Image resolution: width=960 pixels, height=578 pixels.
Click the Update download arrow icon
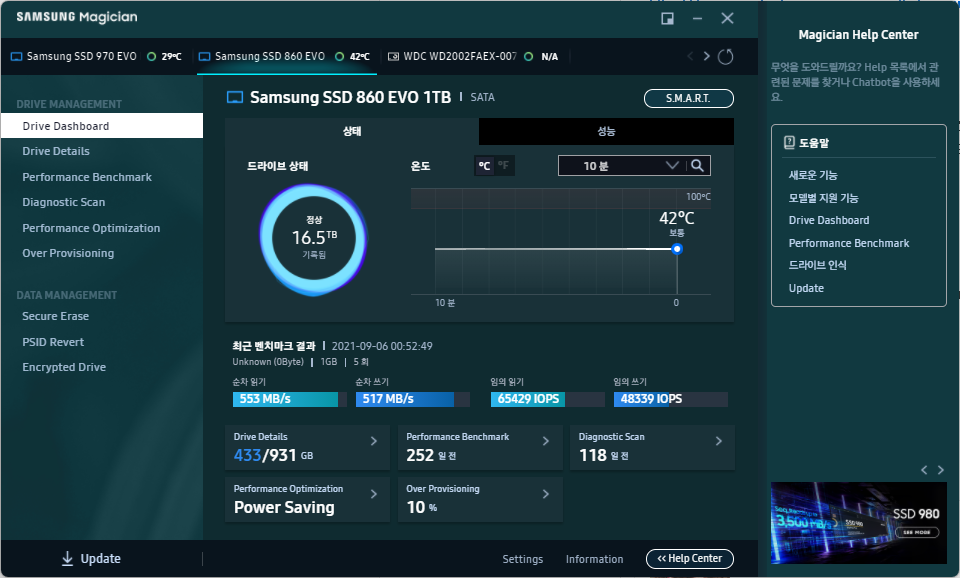67,558
